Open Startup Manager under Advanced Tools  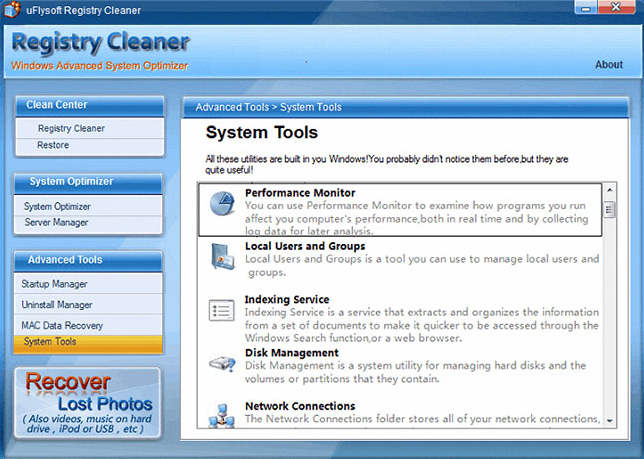(x=88, y=284)
